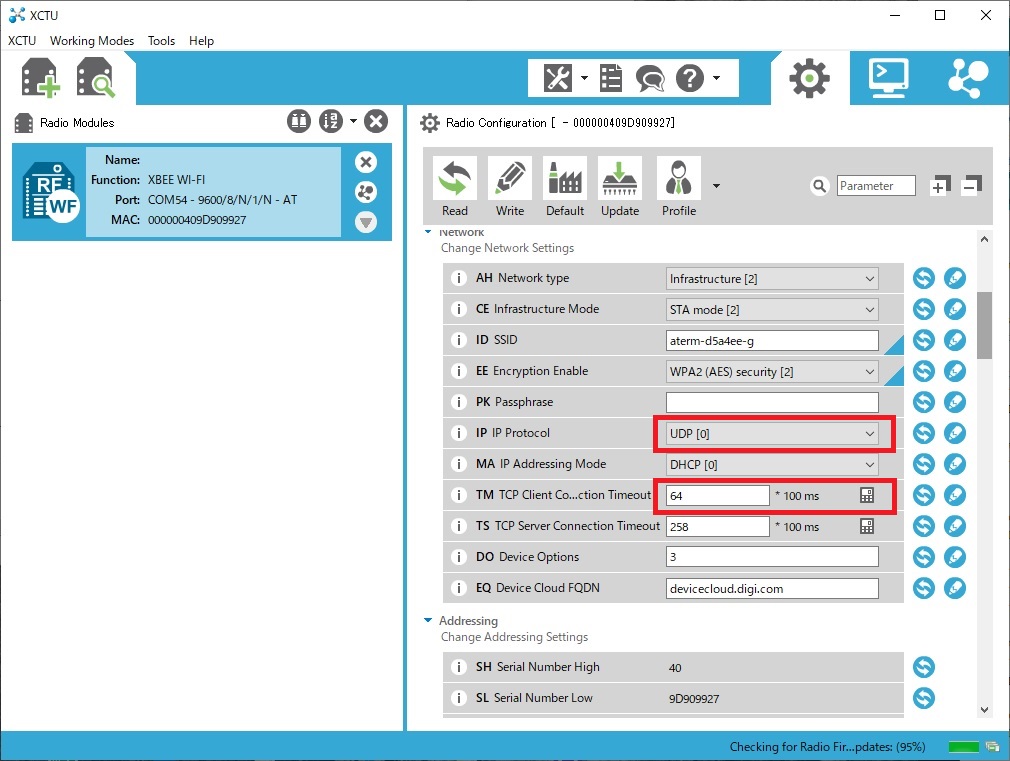Write the IP Protocol setting pencil icon

click(955, 434)
